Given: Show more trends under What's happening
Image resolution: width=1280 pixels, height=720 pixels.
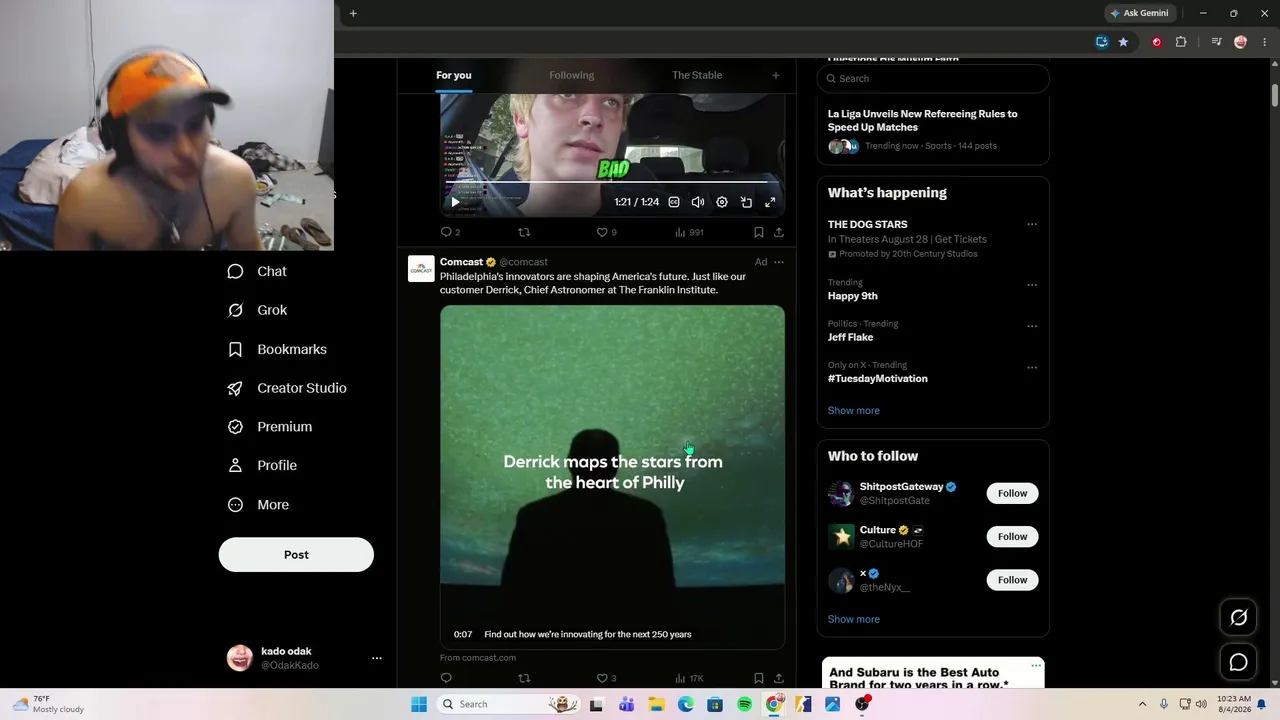Looking at the screenshot, I should coord(853,410).
